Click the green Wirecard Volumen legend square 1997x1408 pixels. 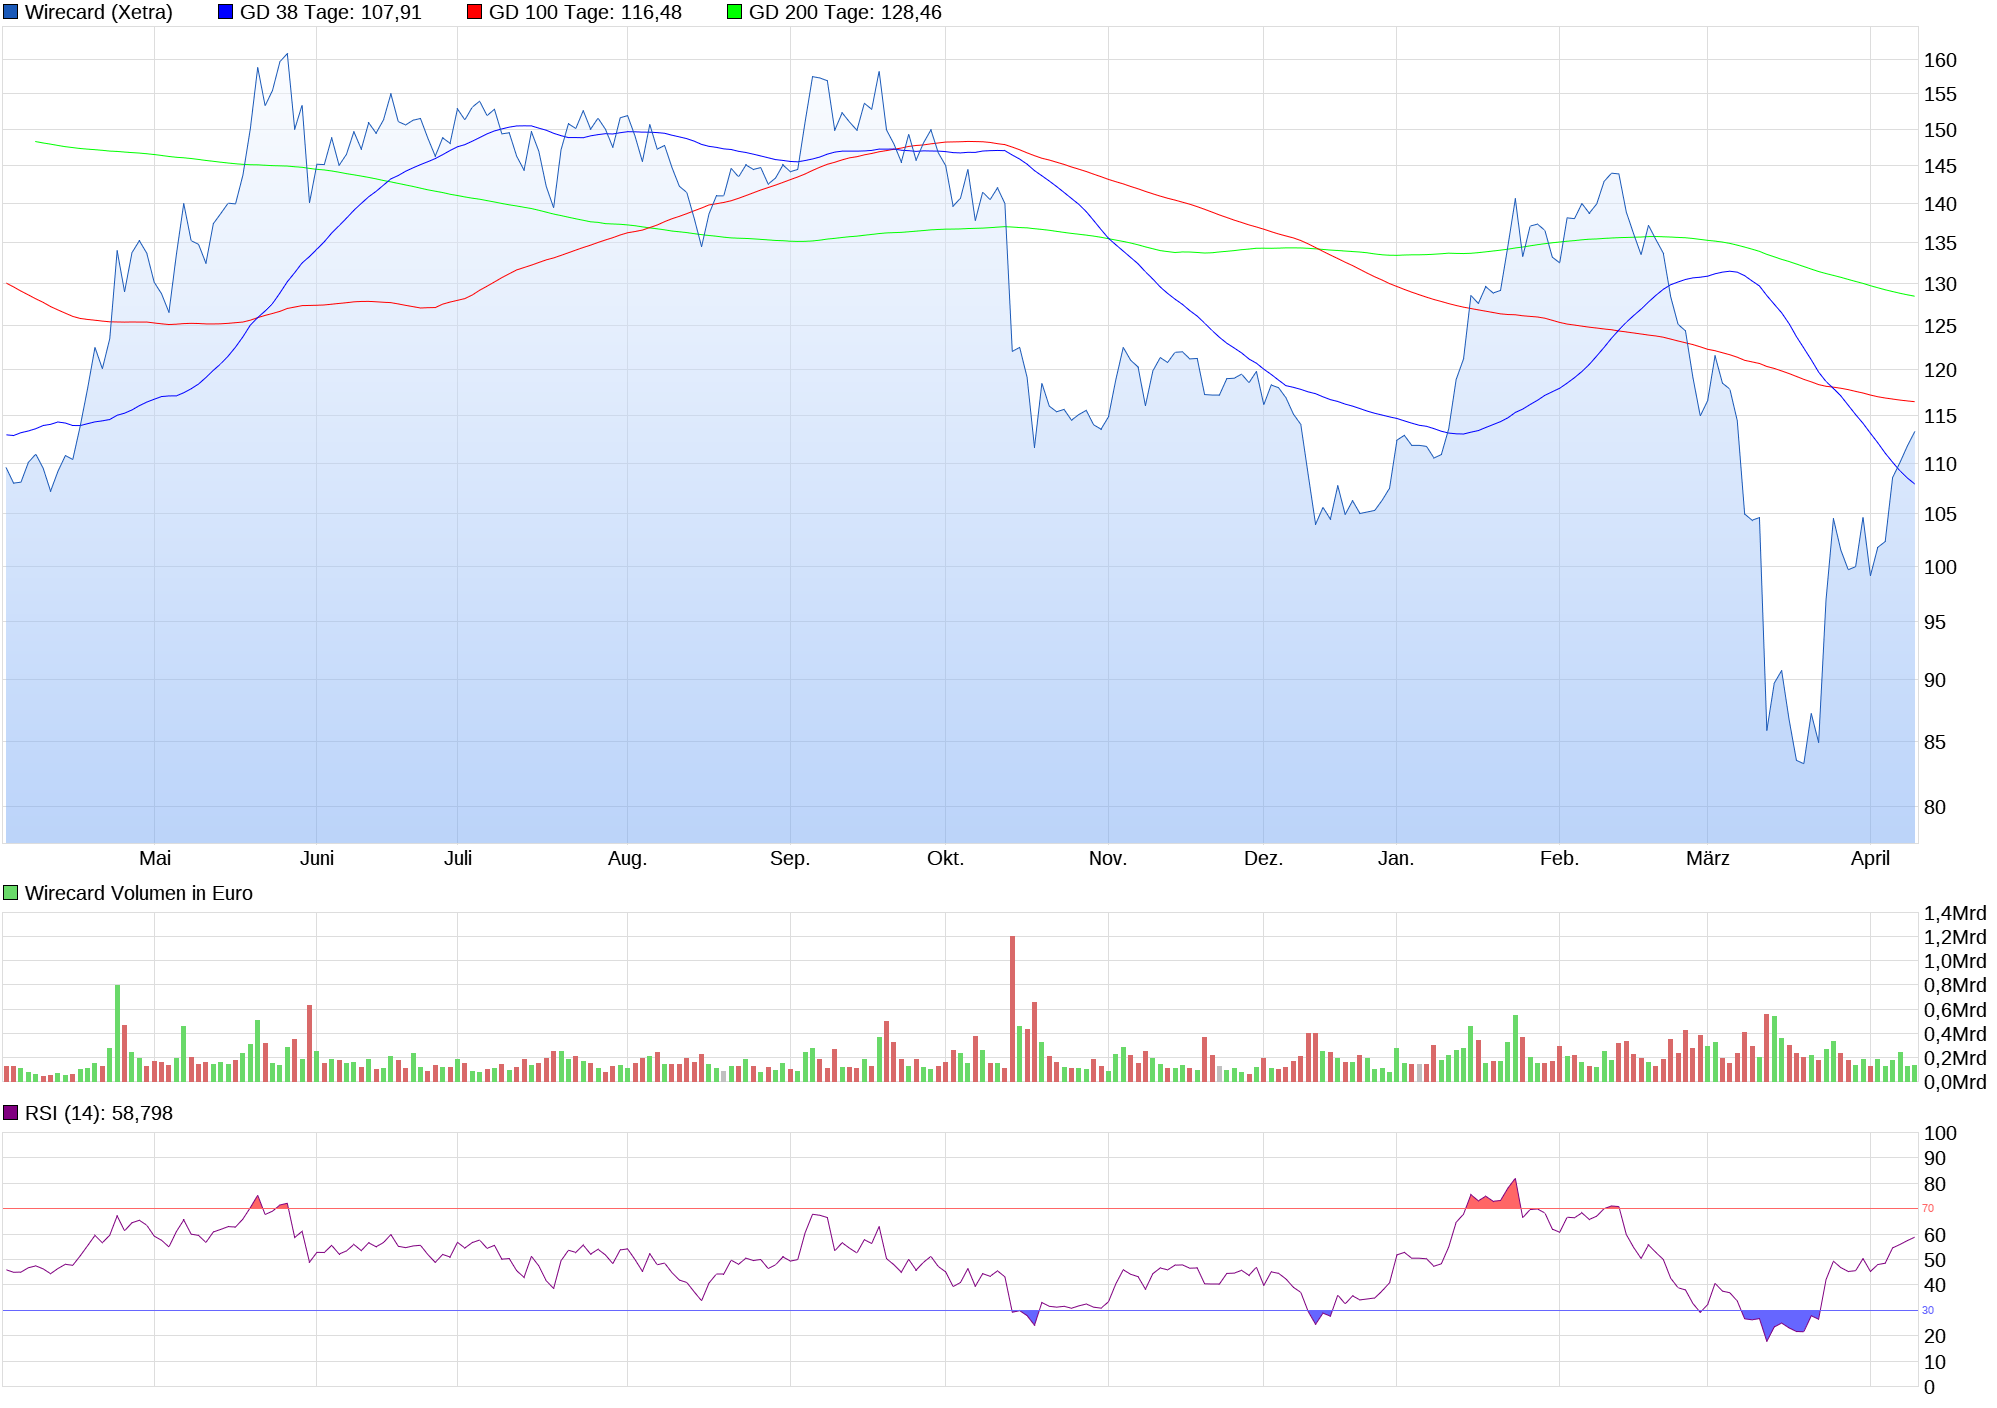click(11, 893)
